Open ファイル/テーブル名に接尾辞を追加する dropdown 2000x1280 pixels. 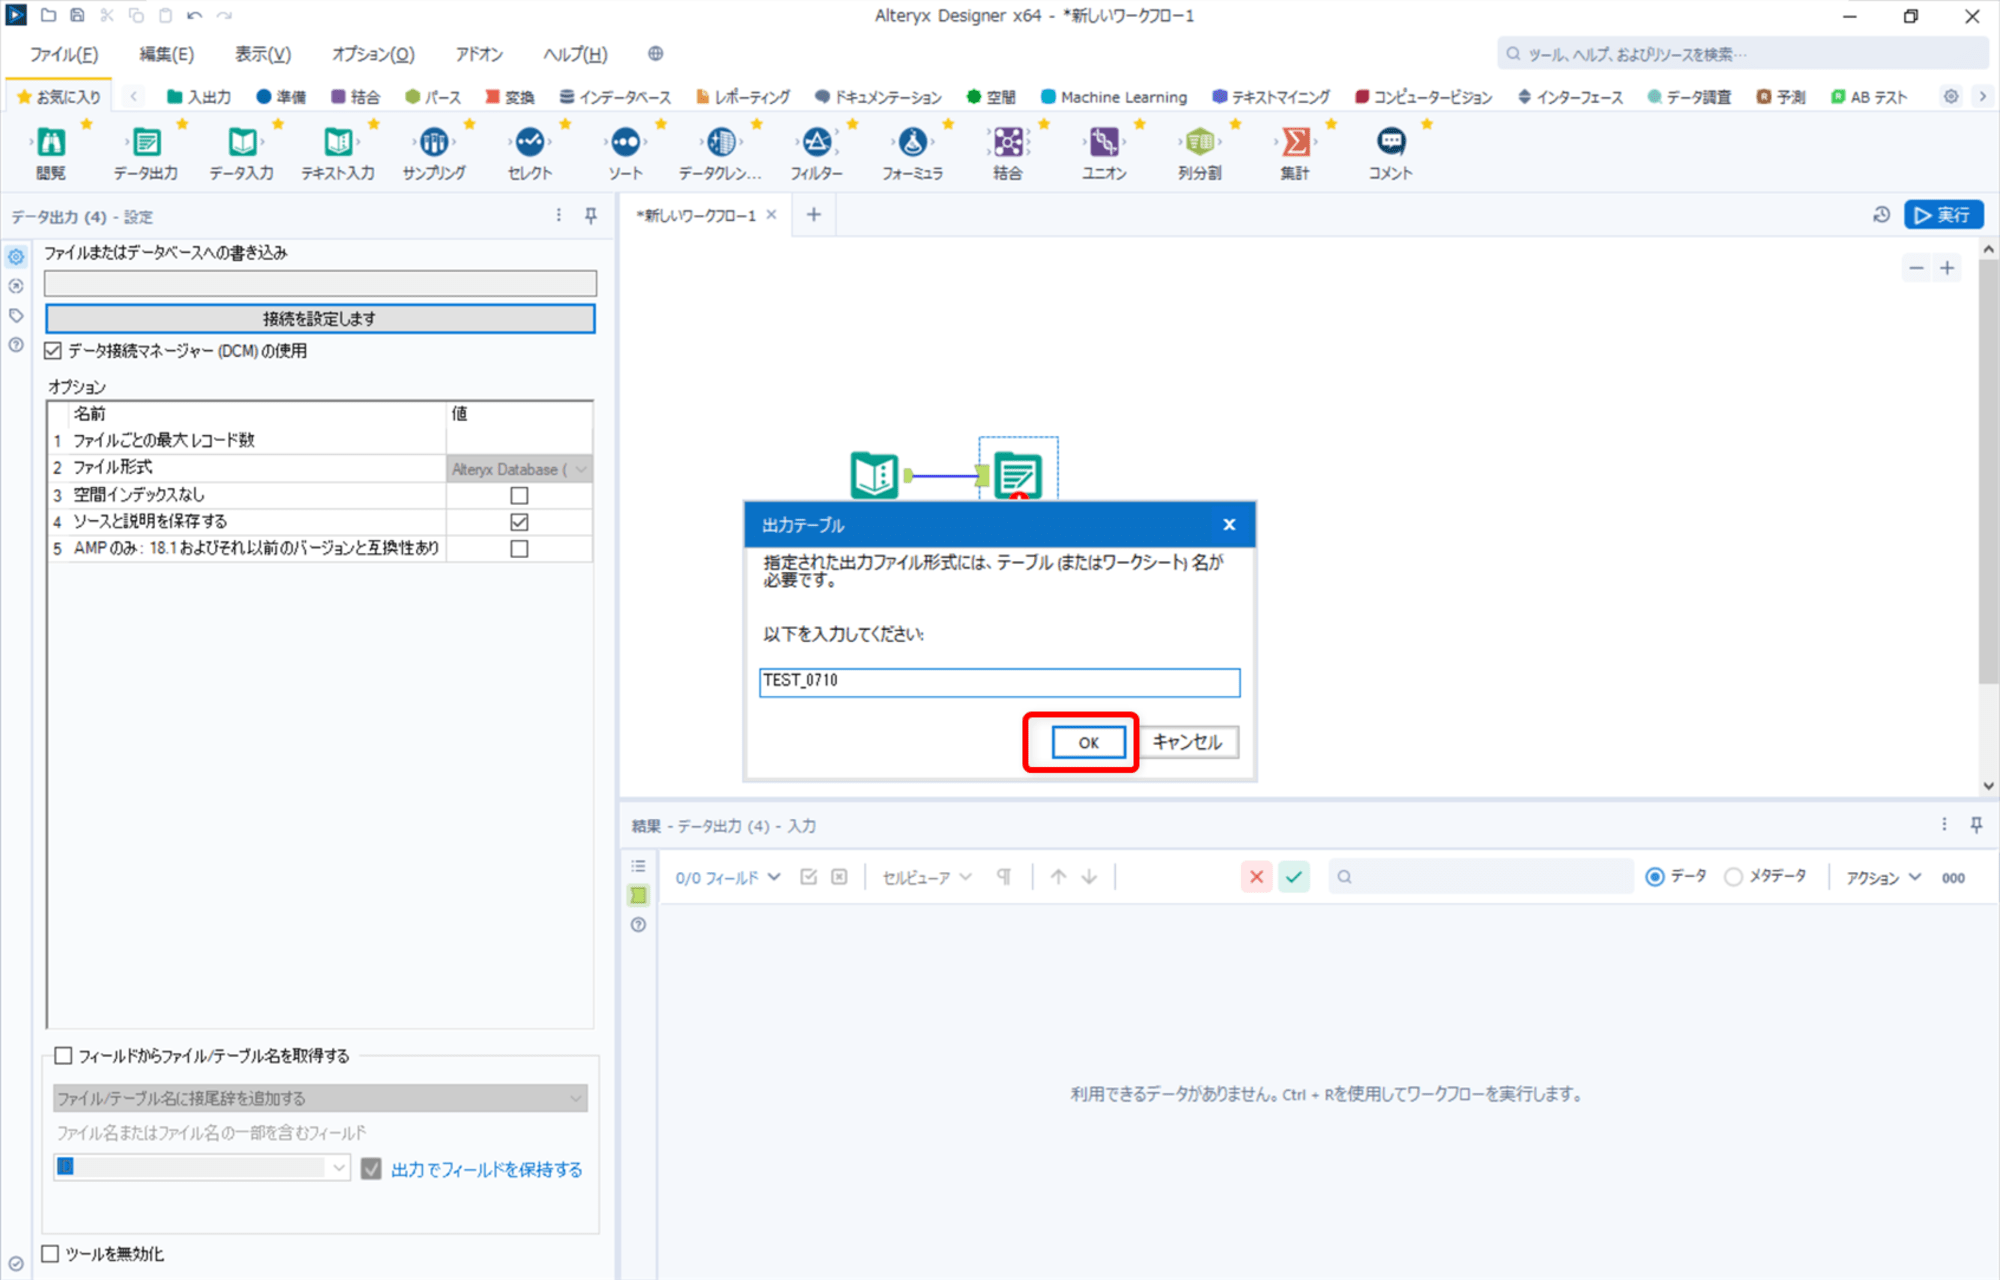tap(320, 1098)
